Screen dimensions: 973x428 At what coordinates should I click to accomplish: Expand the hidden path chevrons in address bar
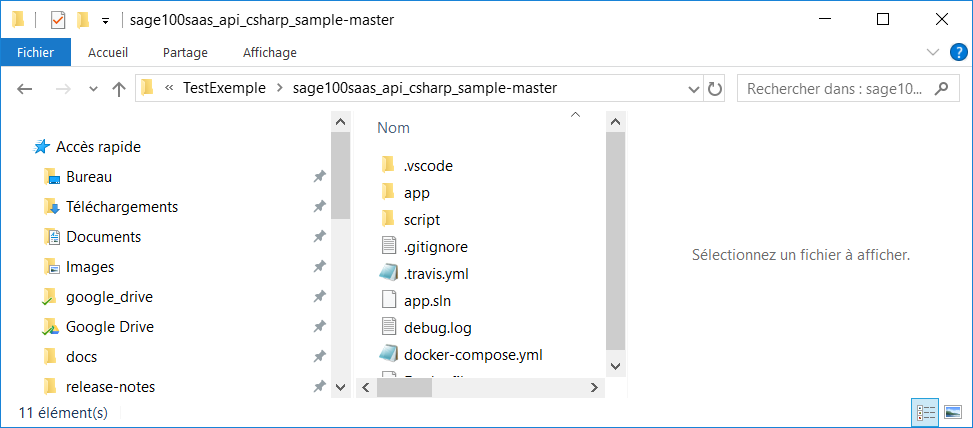(169, 88)
